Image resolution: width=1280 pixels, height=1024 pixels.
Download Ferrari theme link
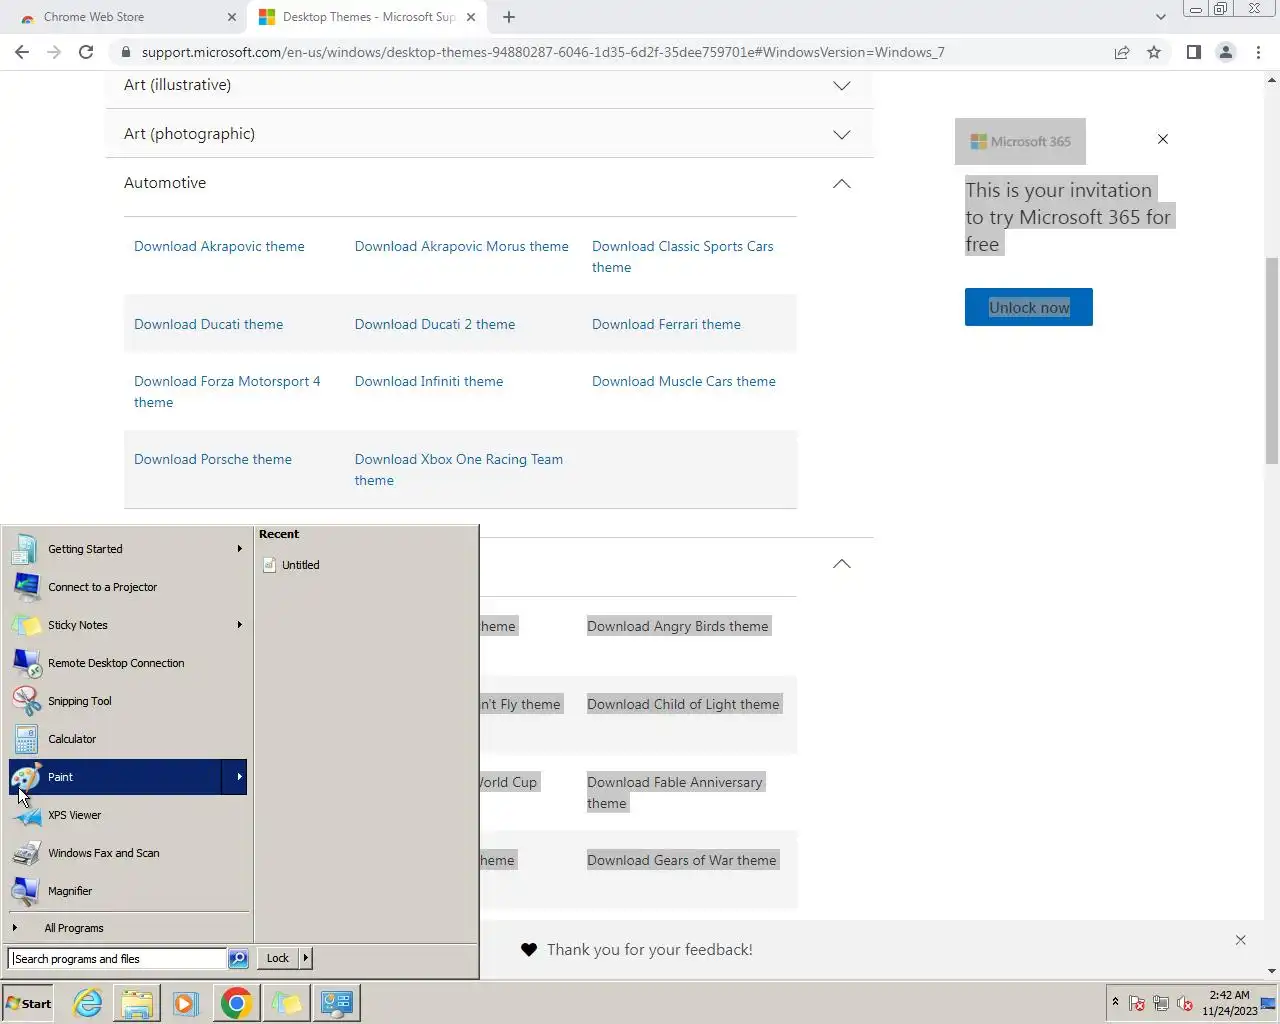click(666, 324)
